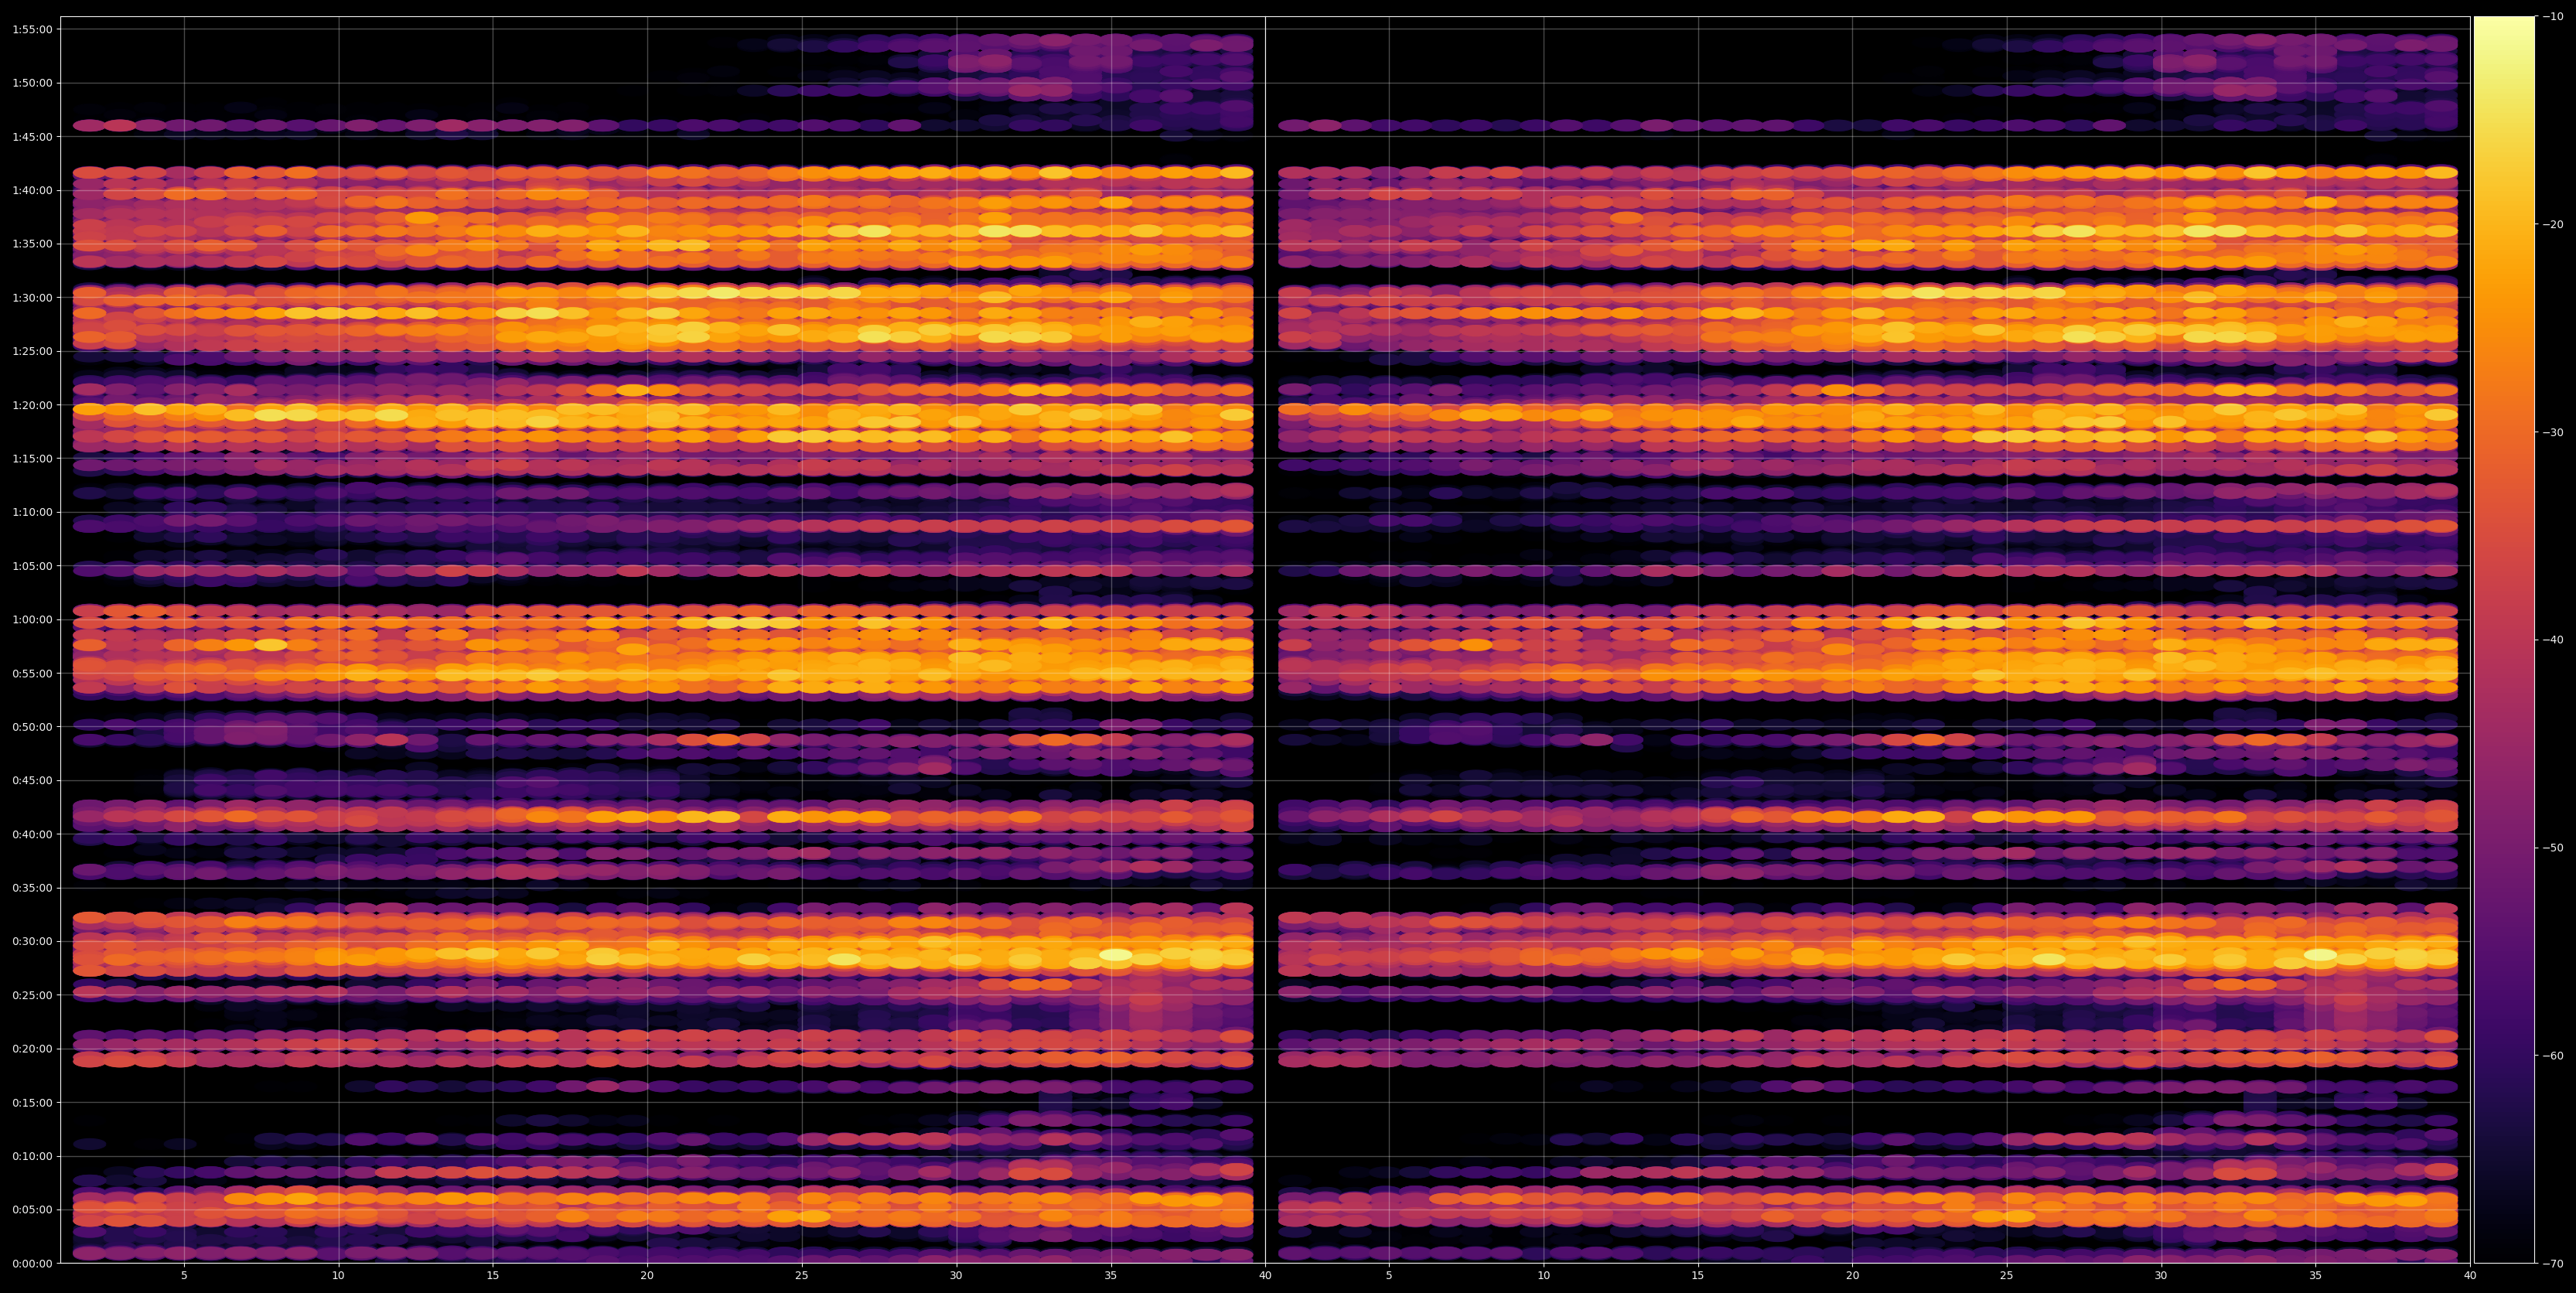Pick x-axis label 20 under right panel
Image resolution: width=2576 pixels, height=1293 pixels.
1852,1276
